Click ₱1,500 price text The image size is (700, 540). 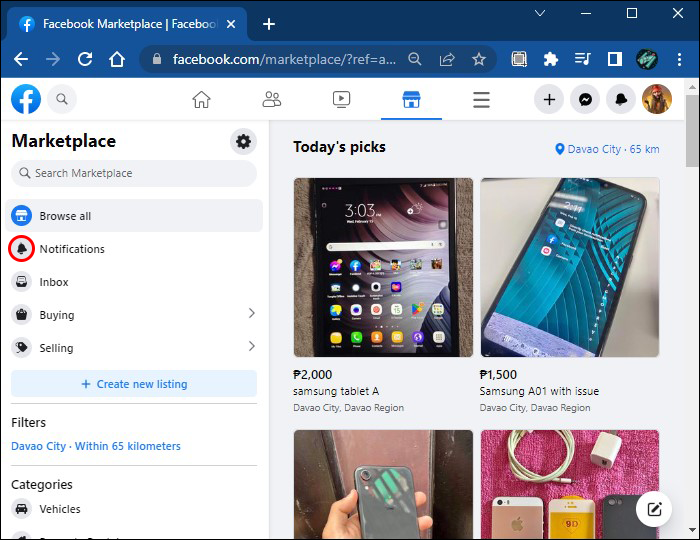pos(498,374)
